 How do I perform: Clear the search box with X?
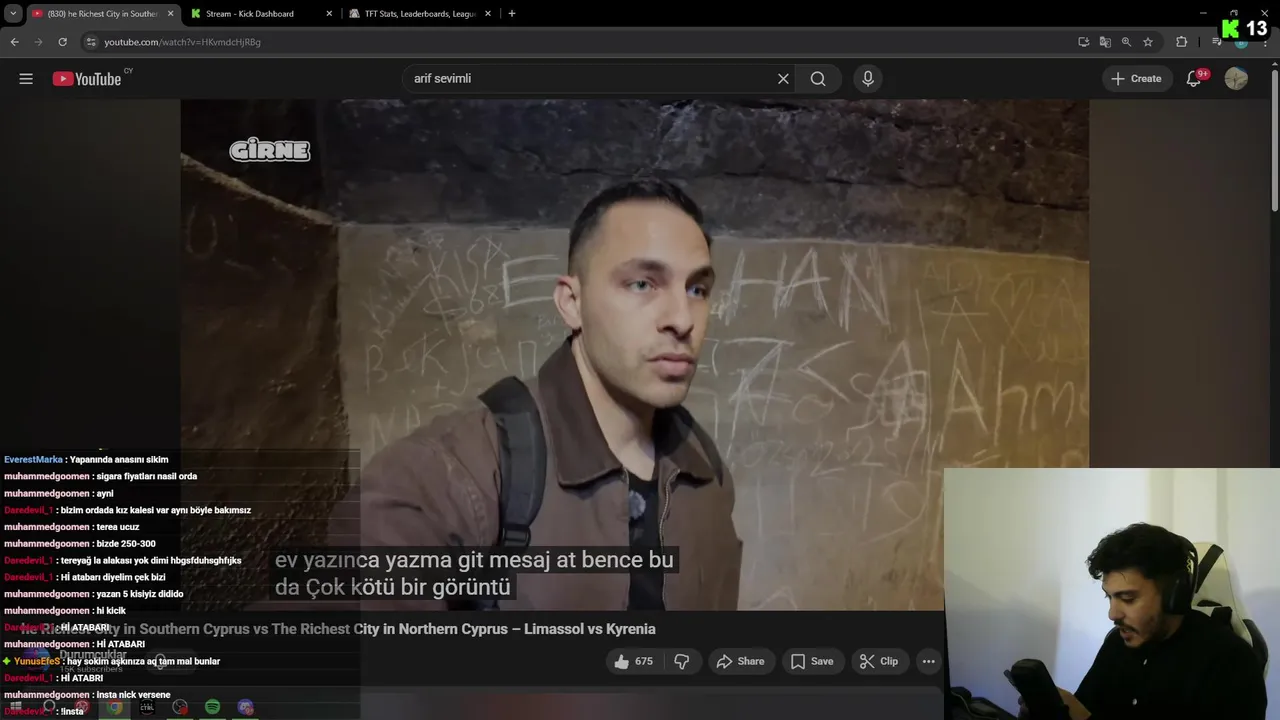[x=783, y=79]
